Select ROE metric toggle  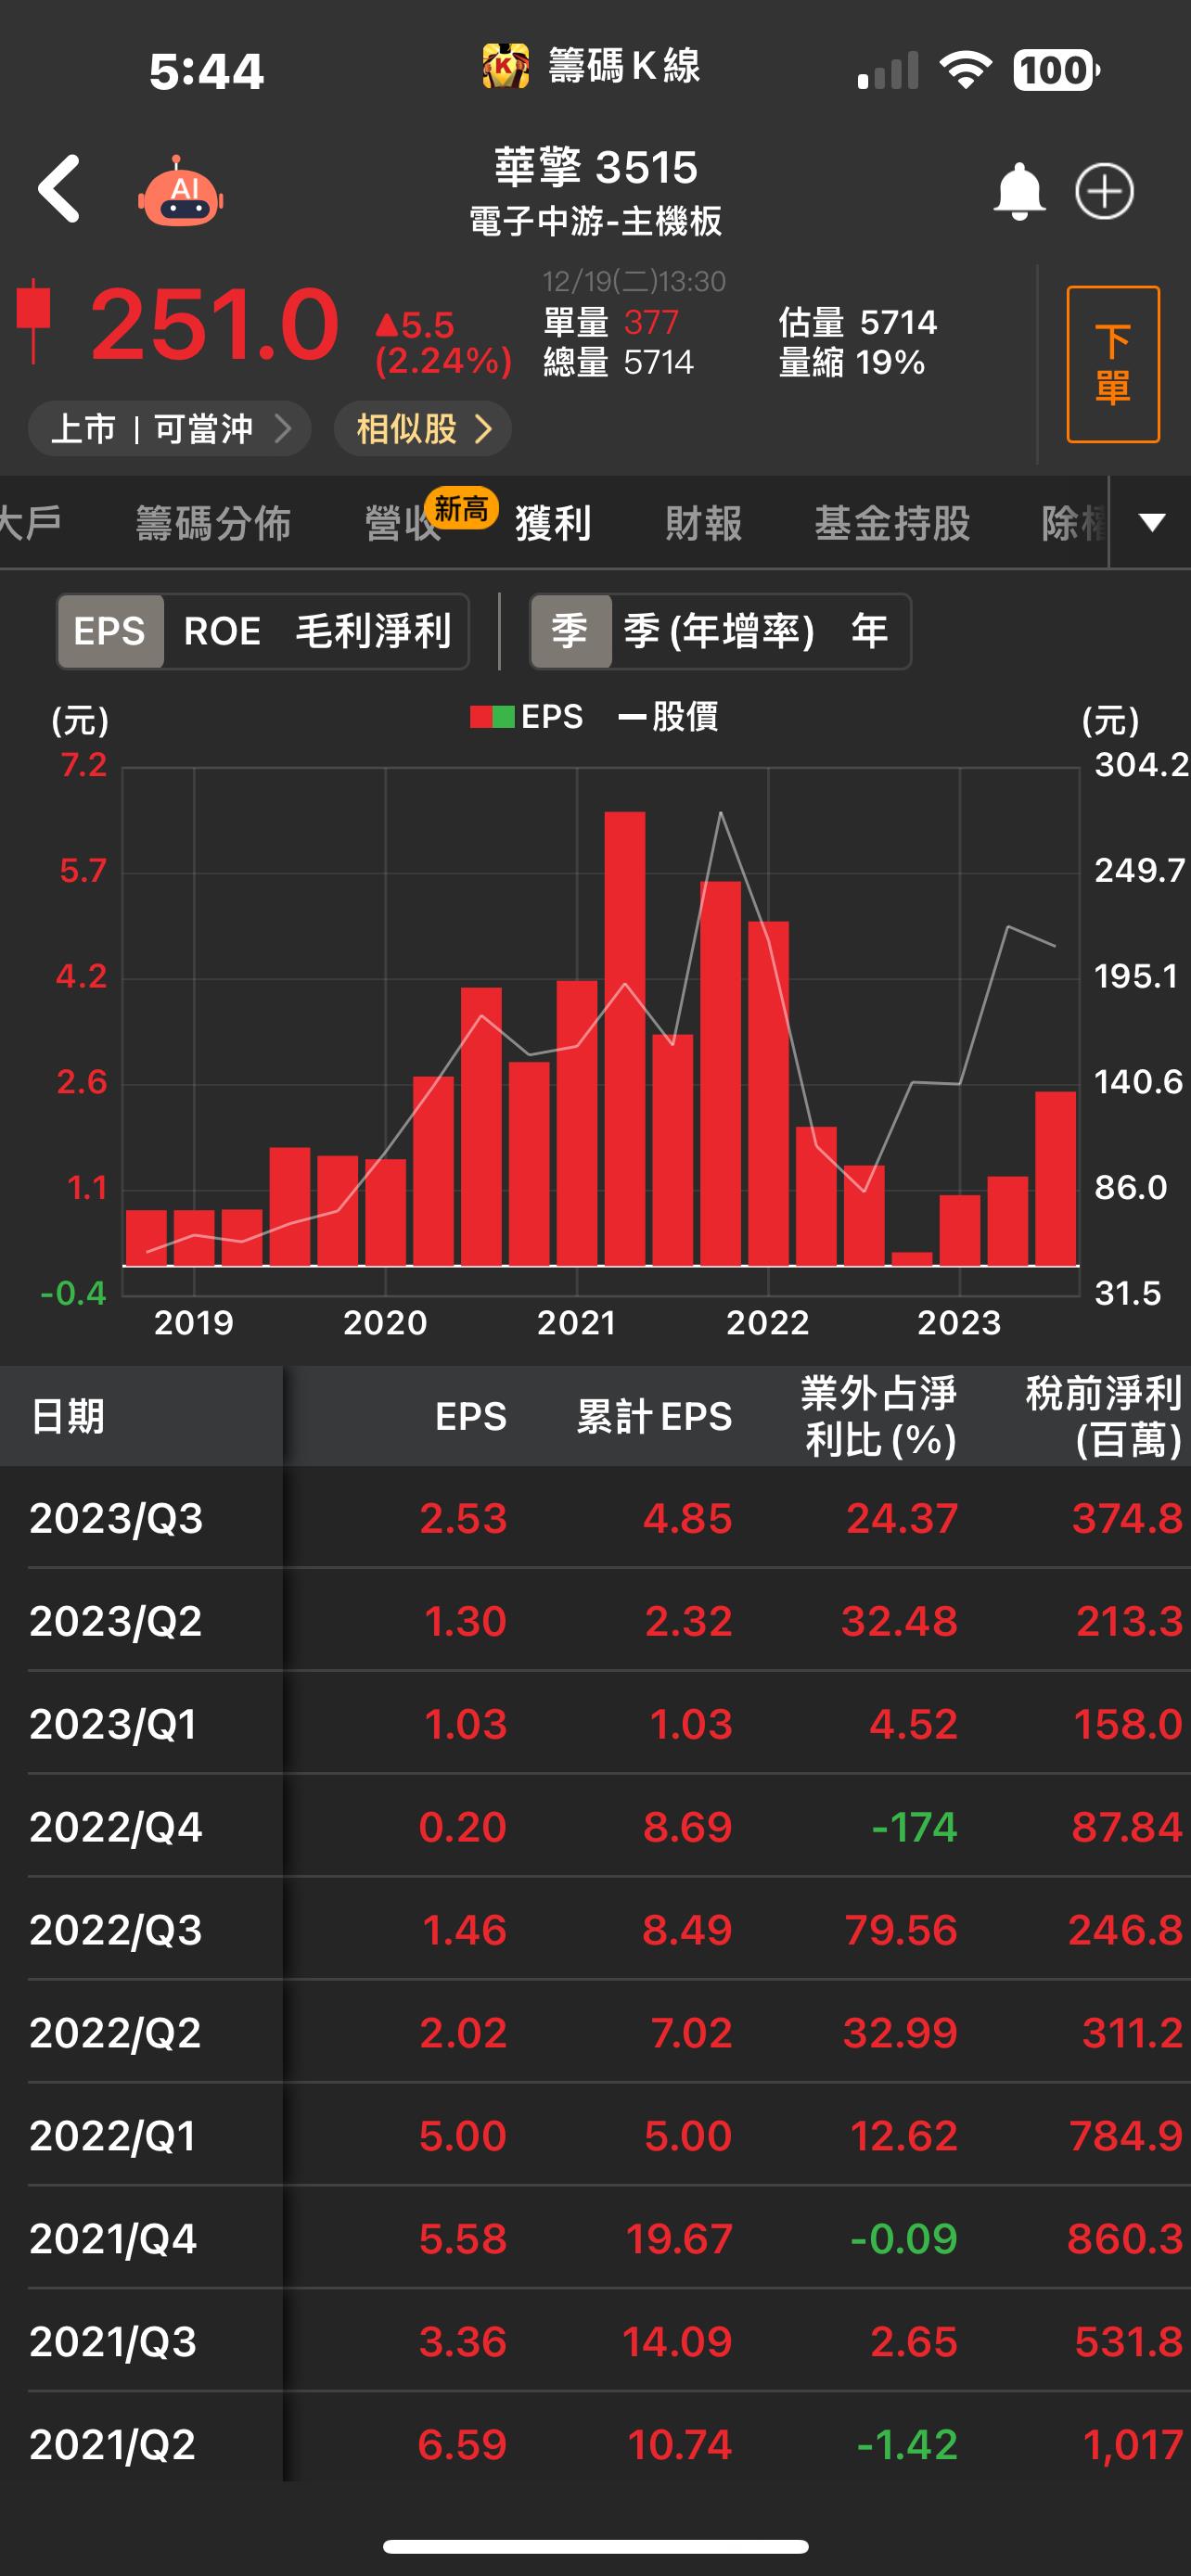[222, 631]
